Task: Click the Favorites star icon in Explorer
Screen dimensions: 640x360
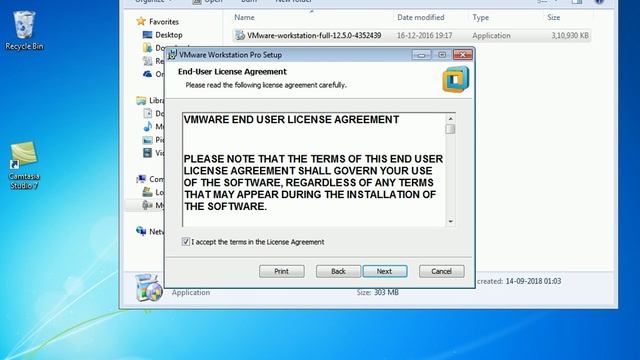Action: (x=141, y=21)
